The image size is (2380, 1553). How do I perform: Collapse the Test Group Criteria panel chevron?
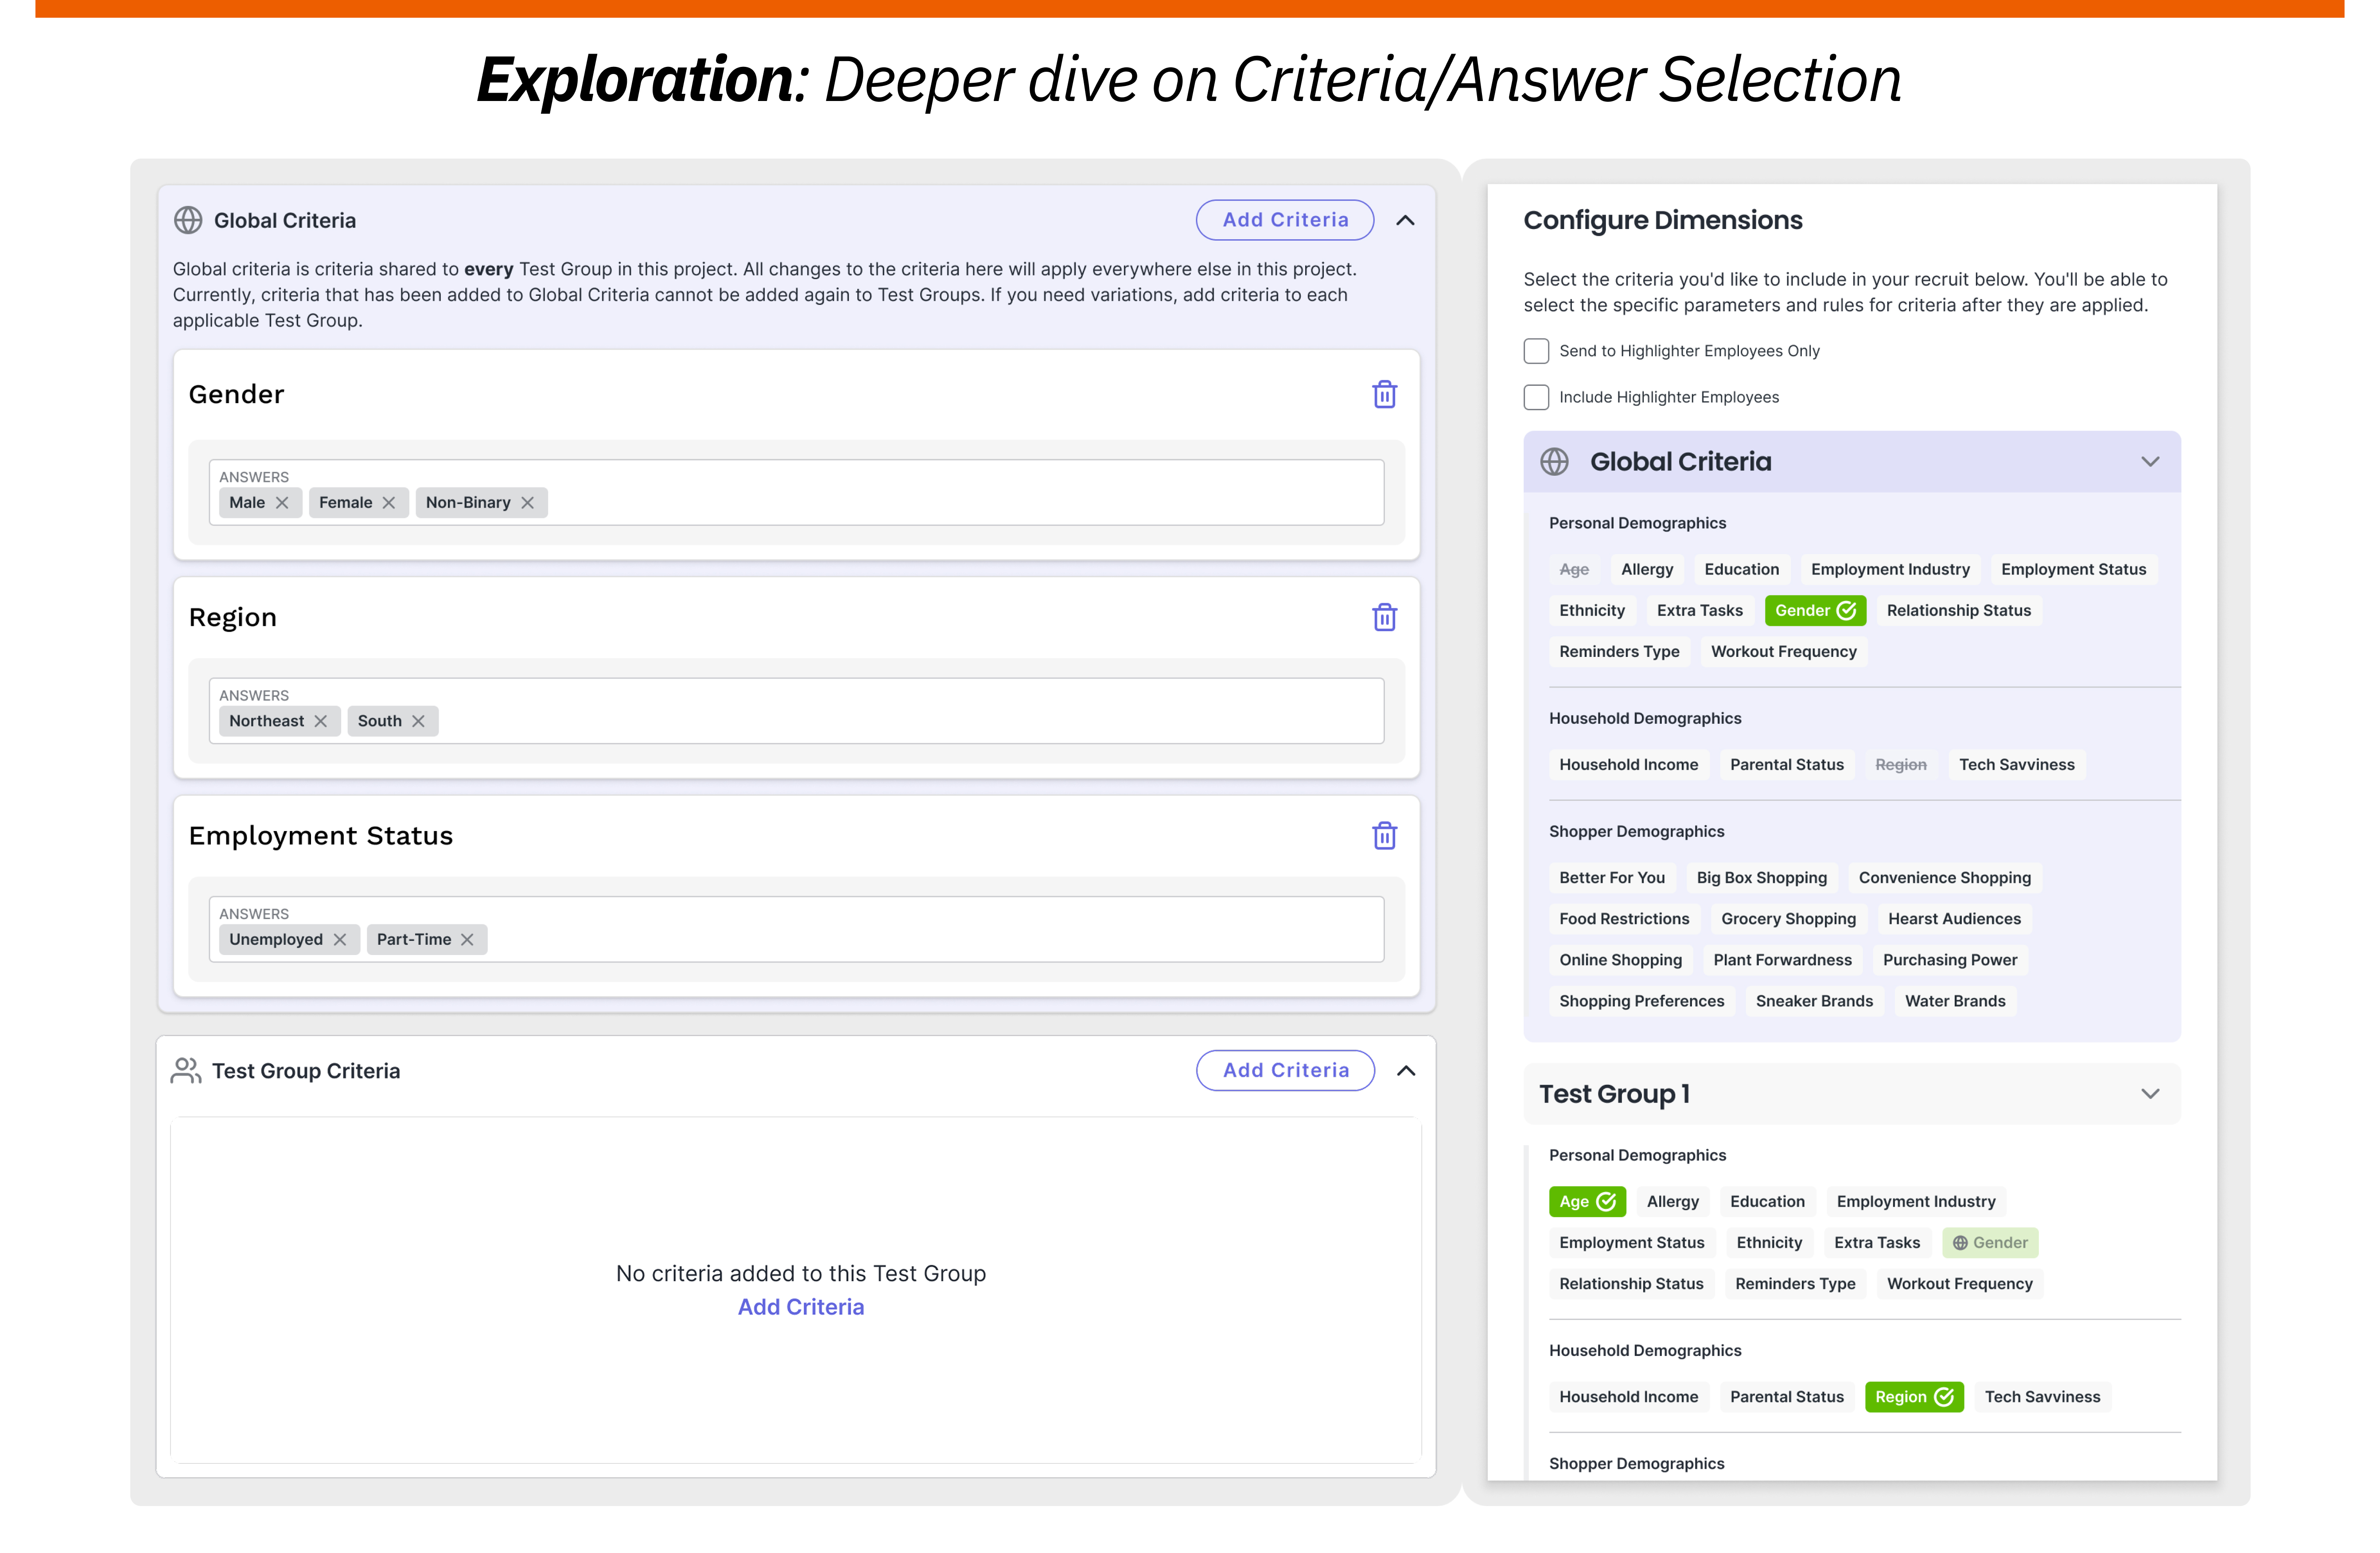1406,1070
